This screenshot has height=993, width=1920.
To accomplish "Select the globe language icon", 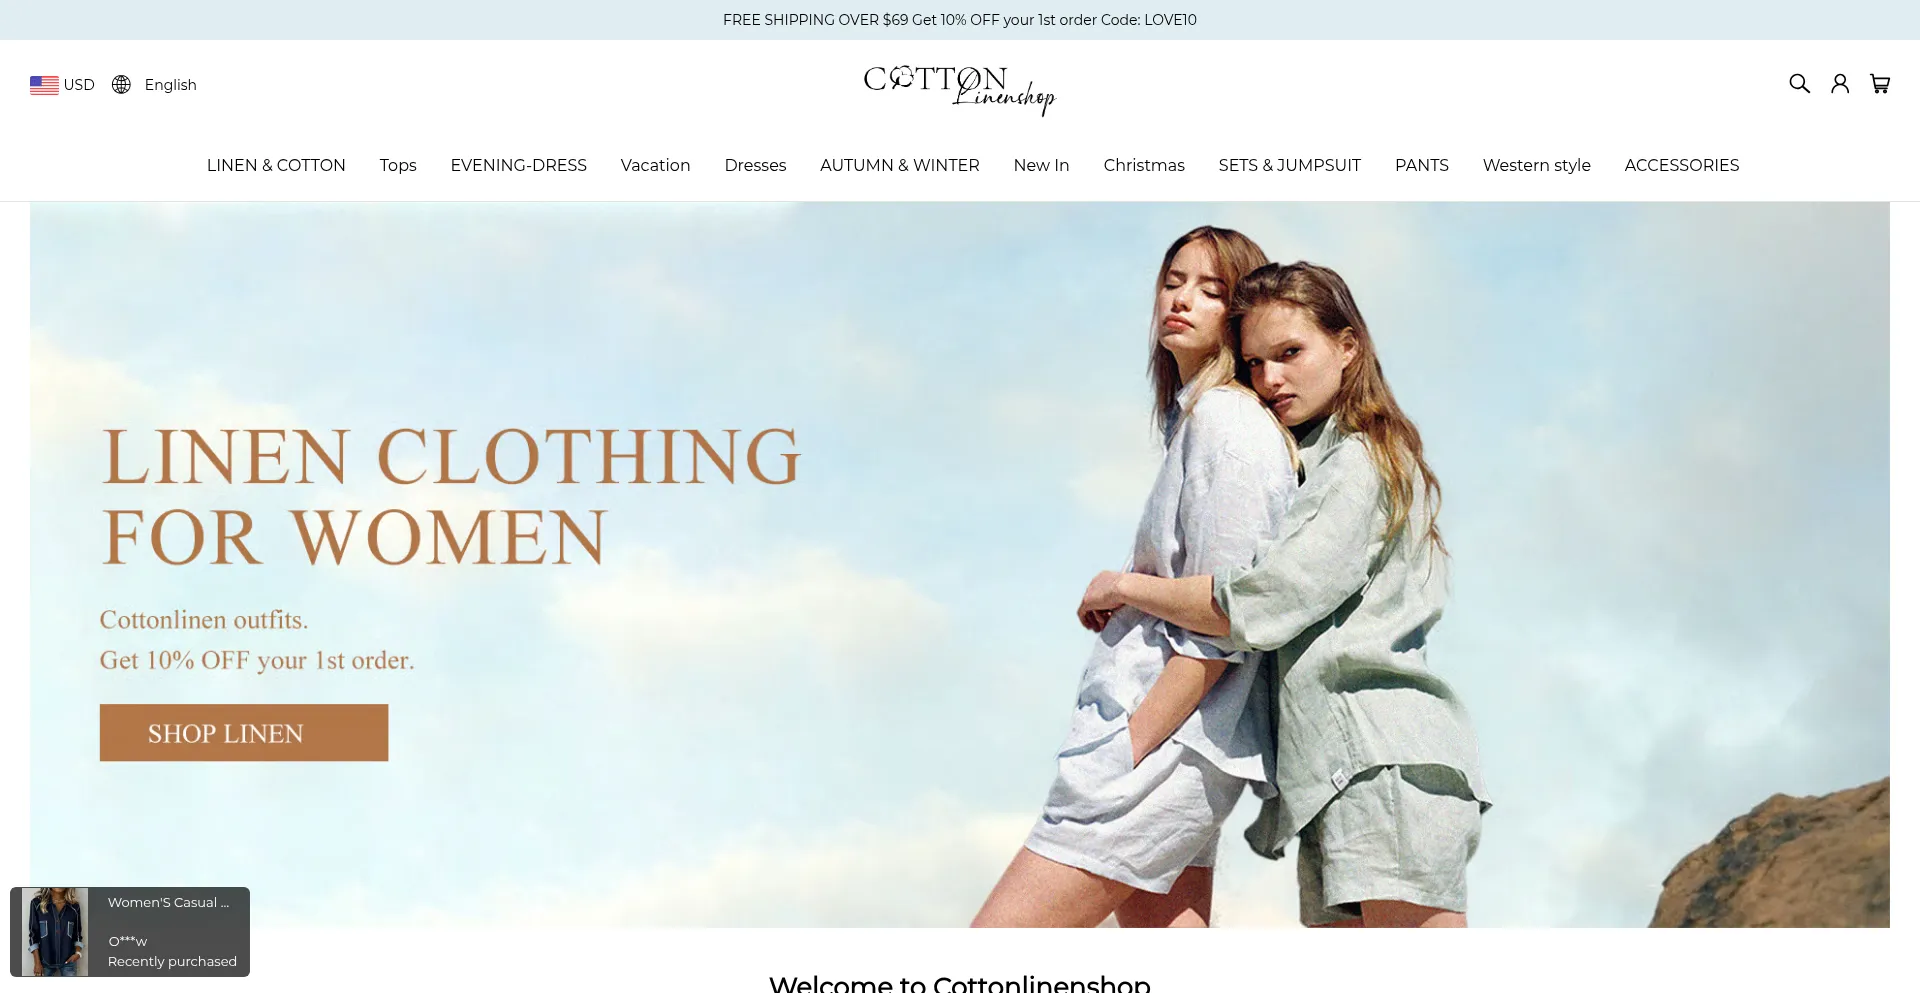I will click(121, 85).
